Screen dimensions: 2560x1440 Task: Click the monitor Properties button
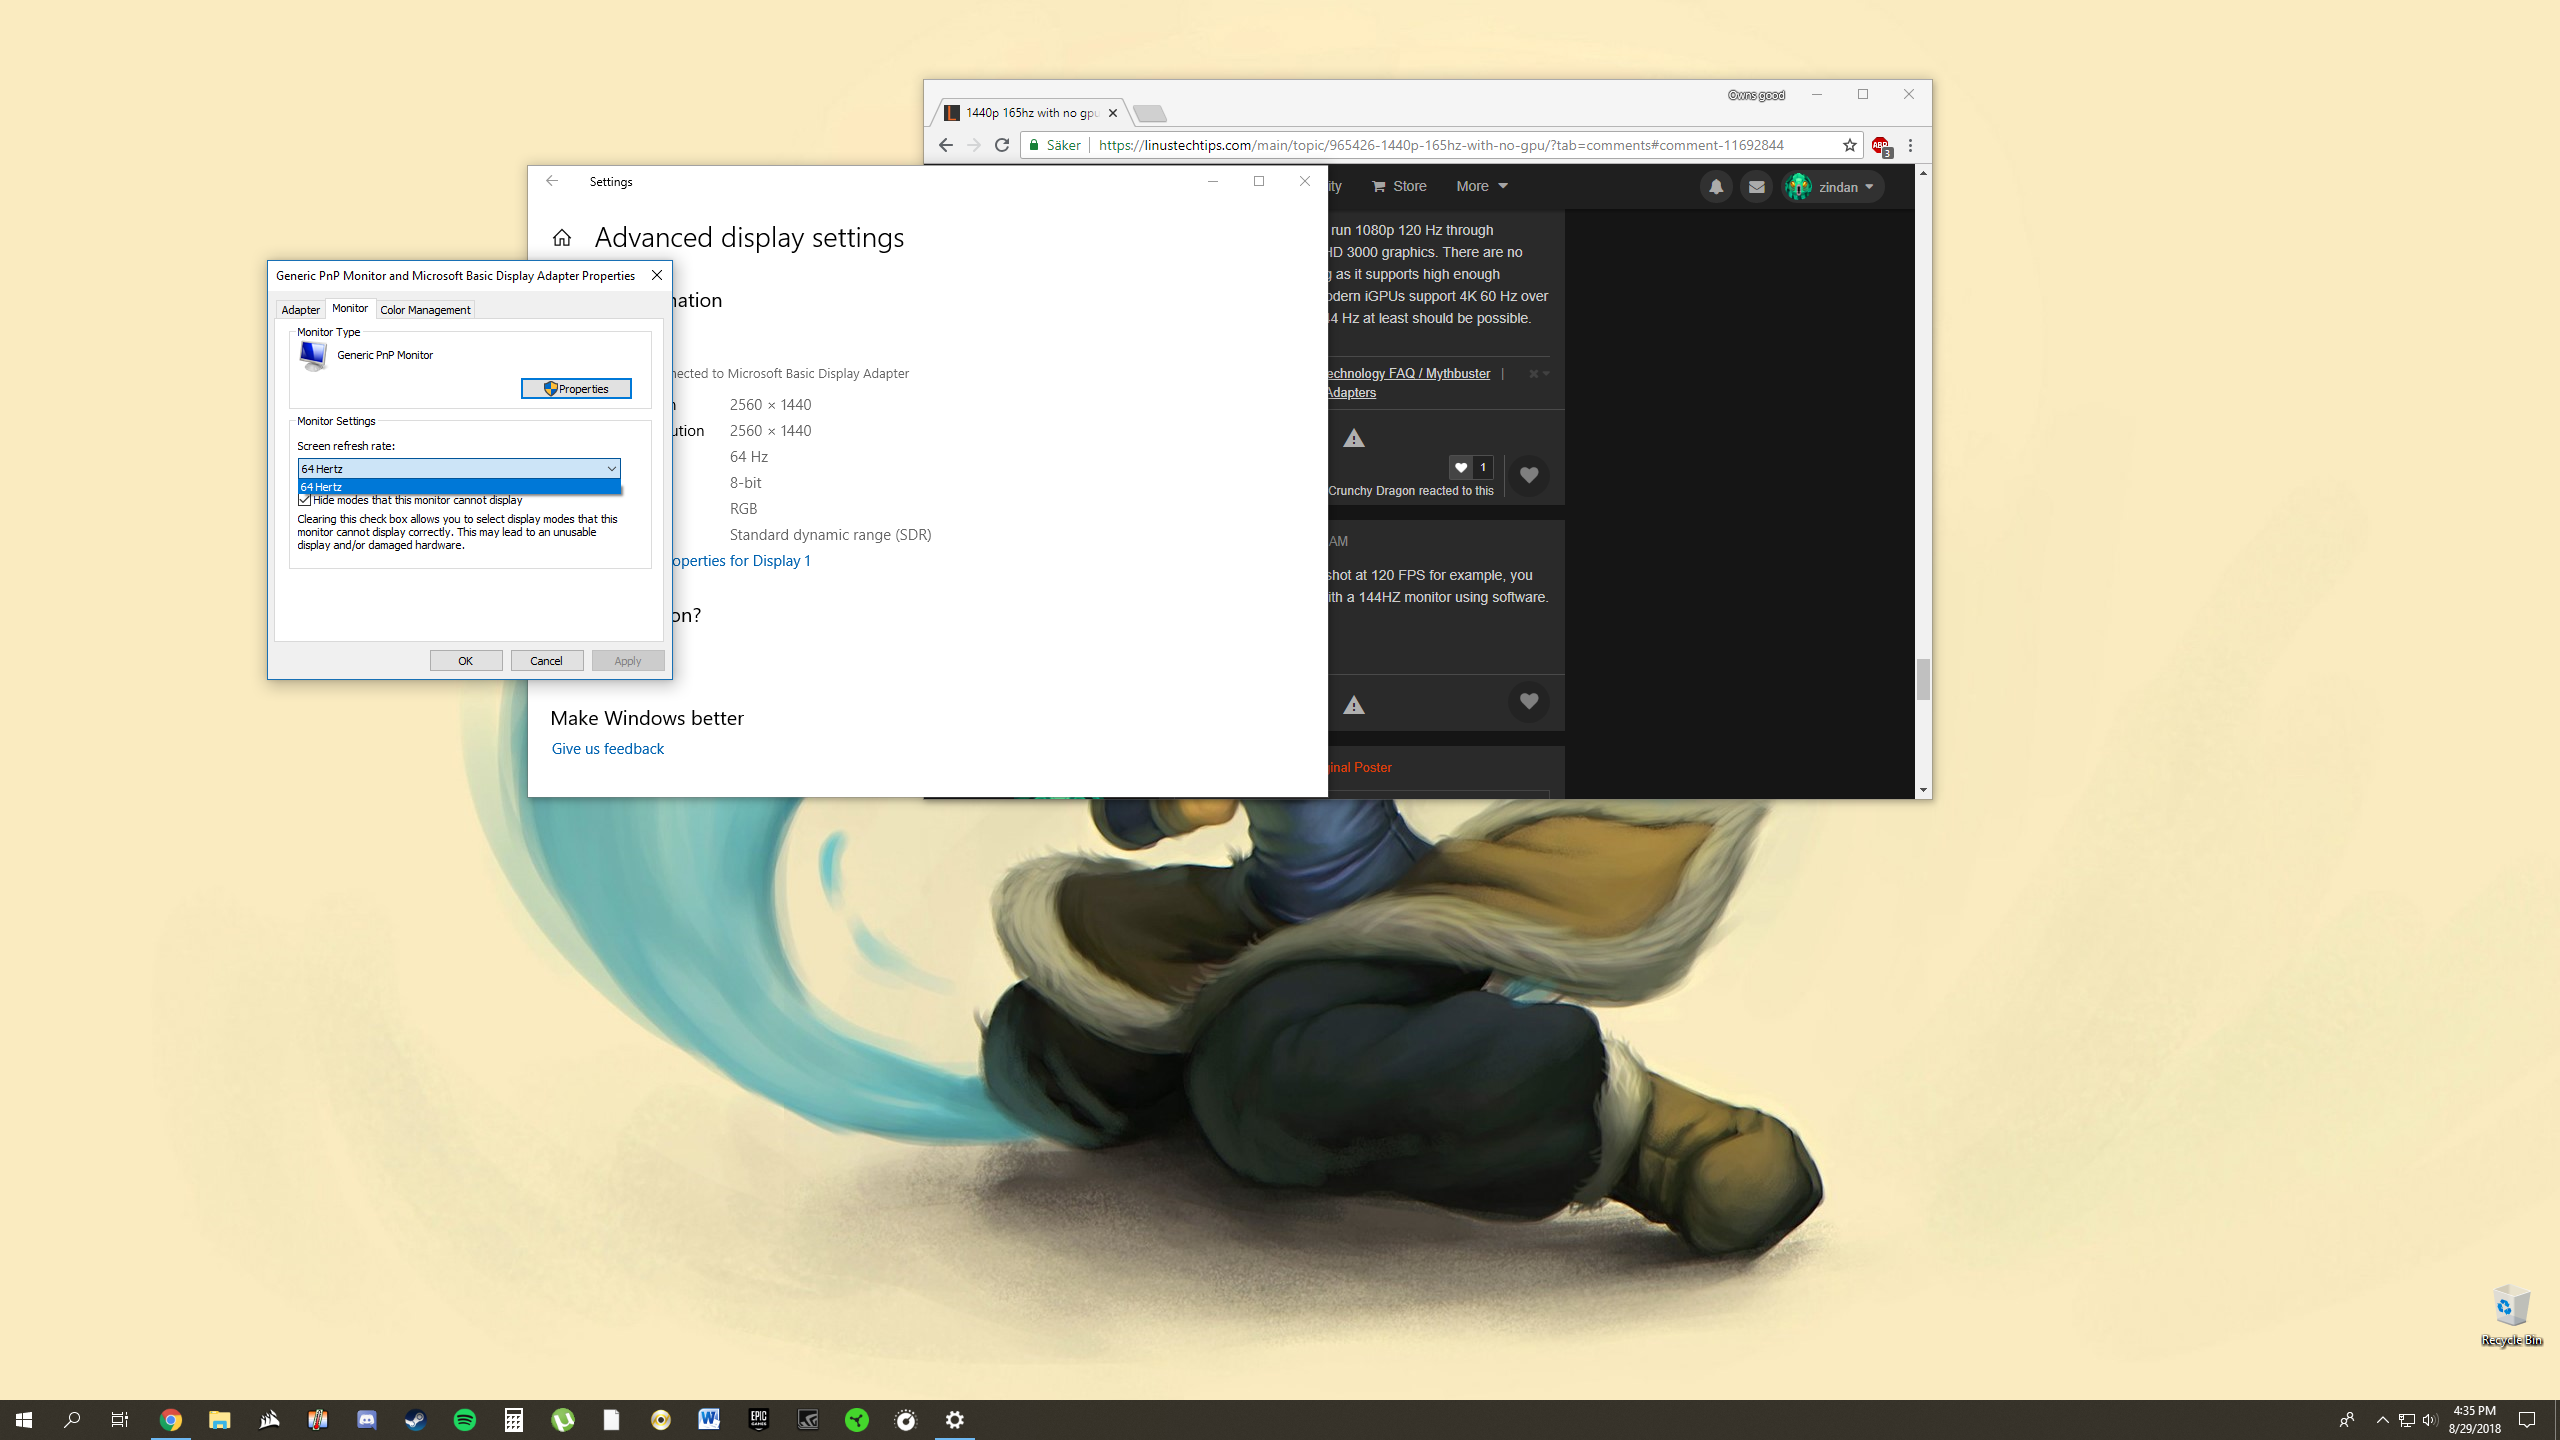click(576, 389)
